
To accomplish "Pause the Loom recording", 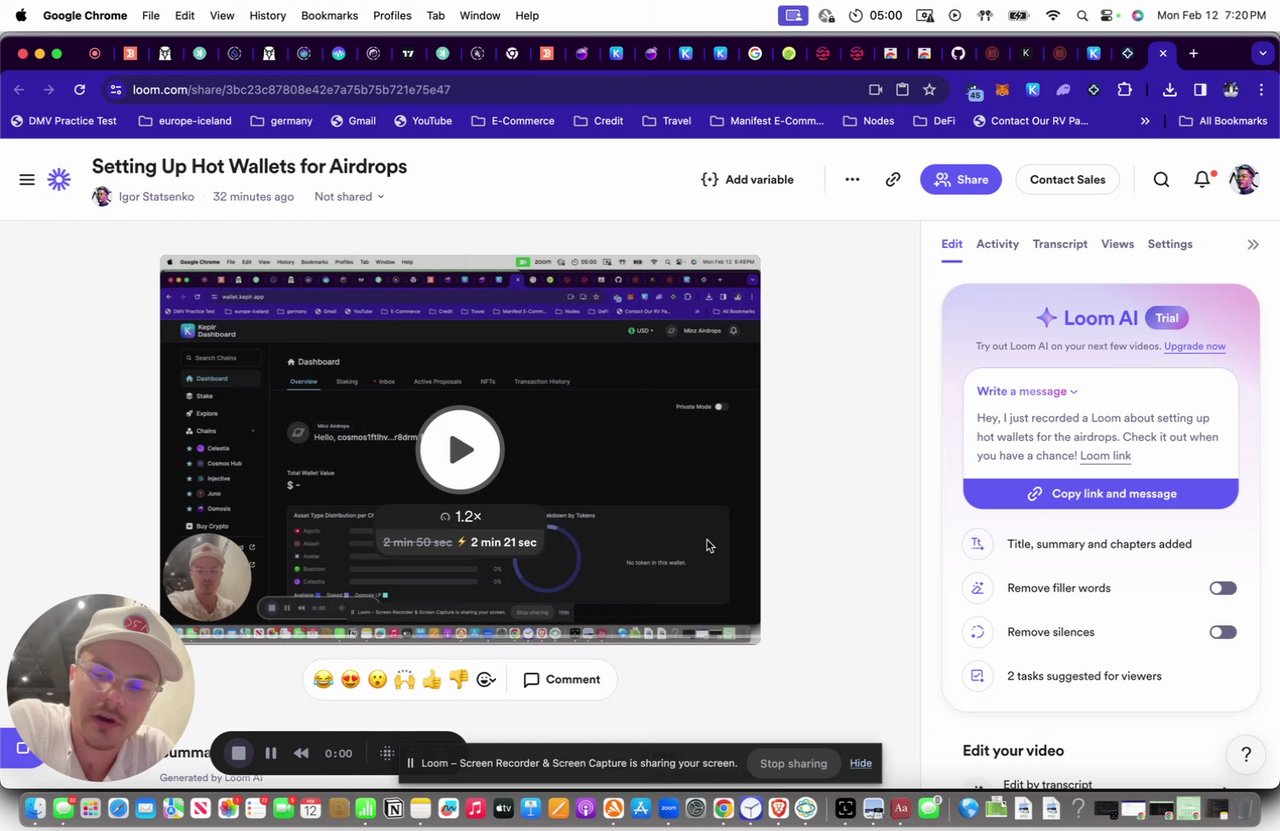I will [x=270, y=753].
